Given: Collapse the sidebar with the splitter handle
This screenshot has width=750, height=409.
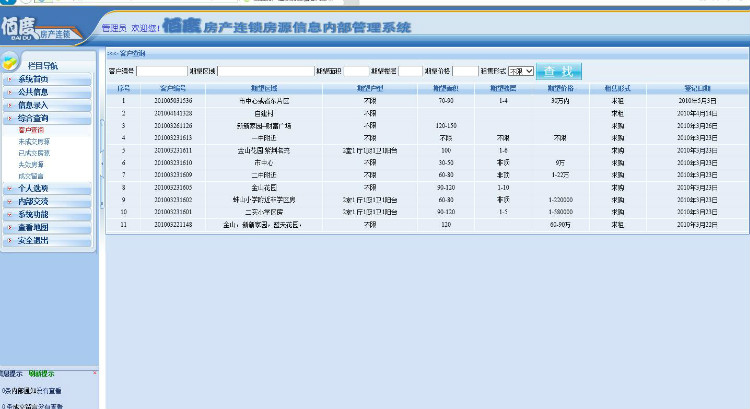Looking at the screenshot, I should point(102,164).
